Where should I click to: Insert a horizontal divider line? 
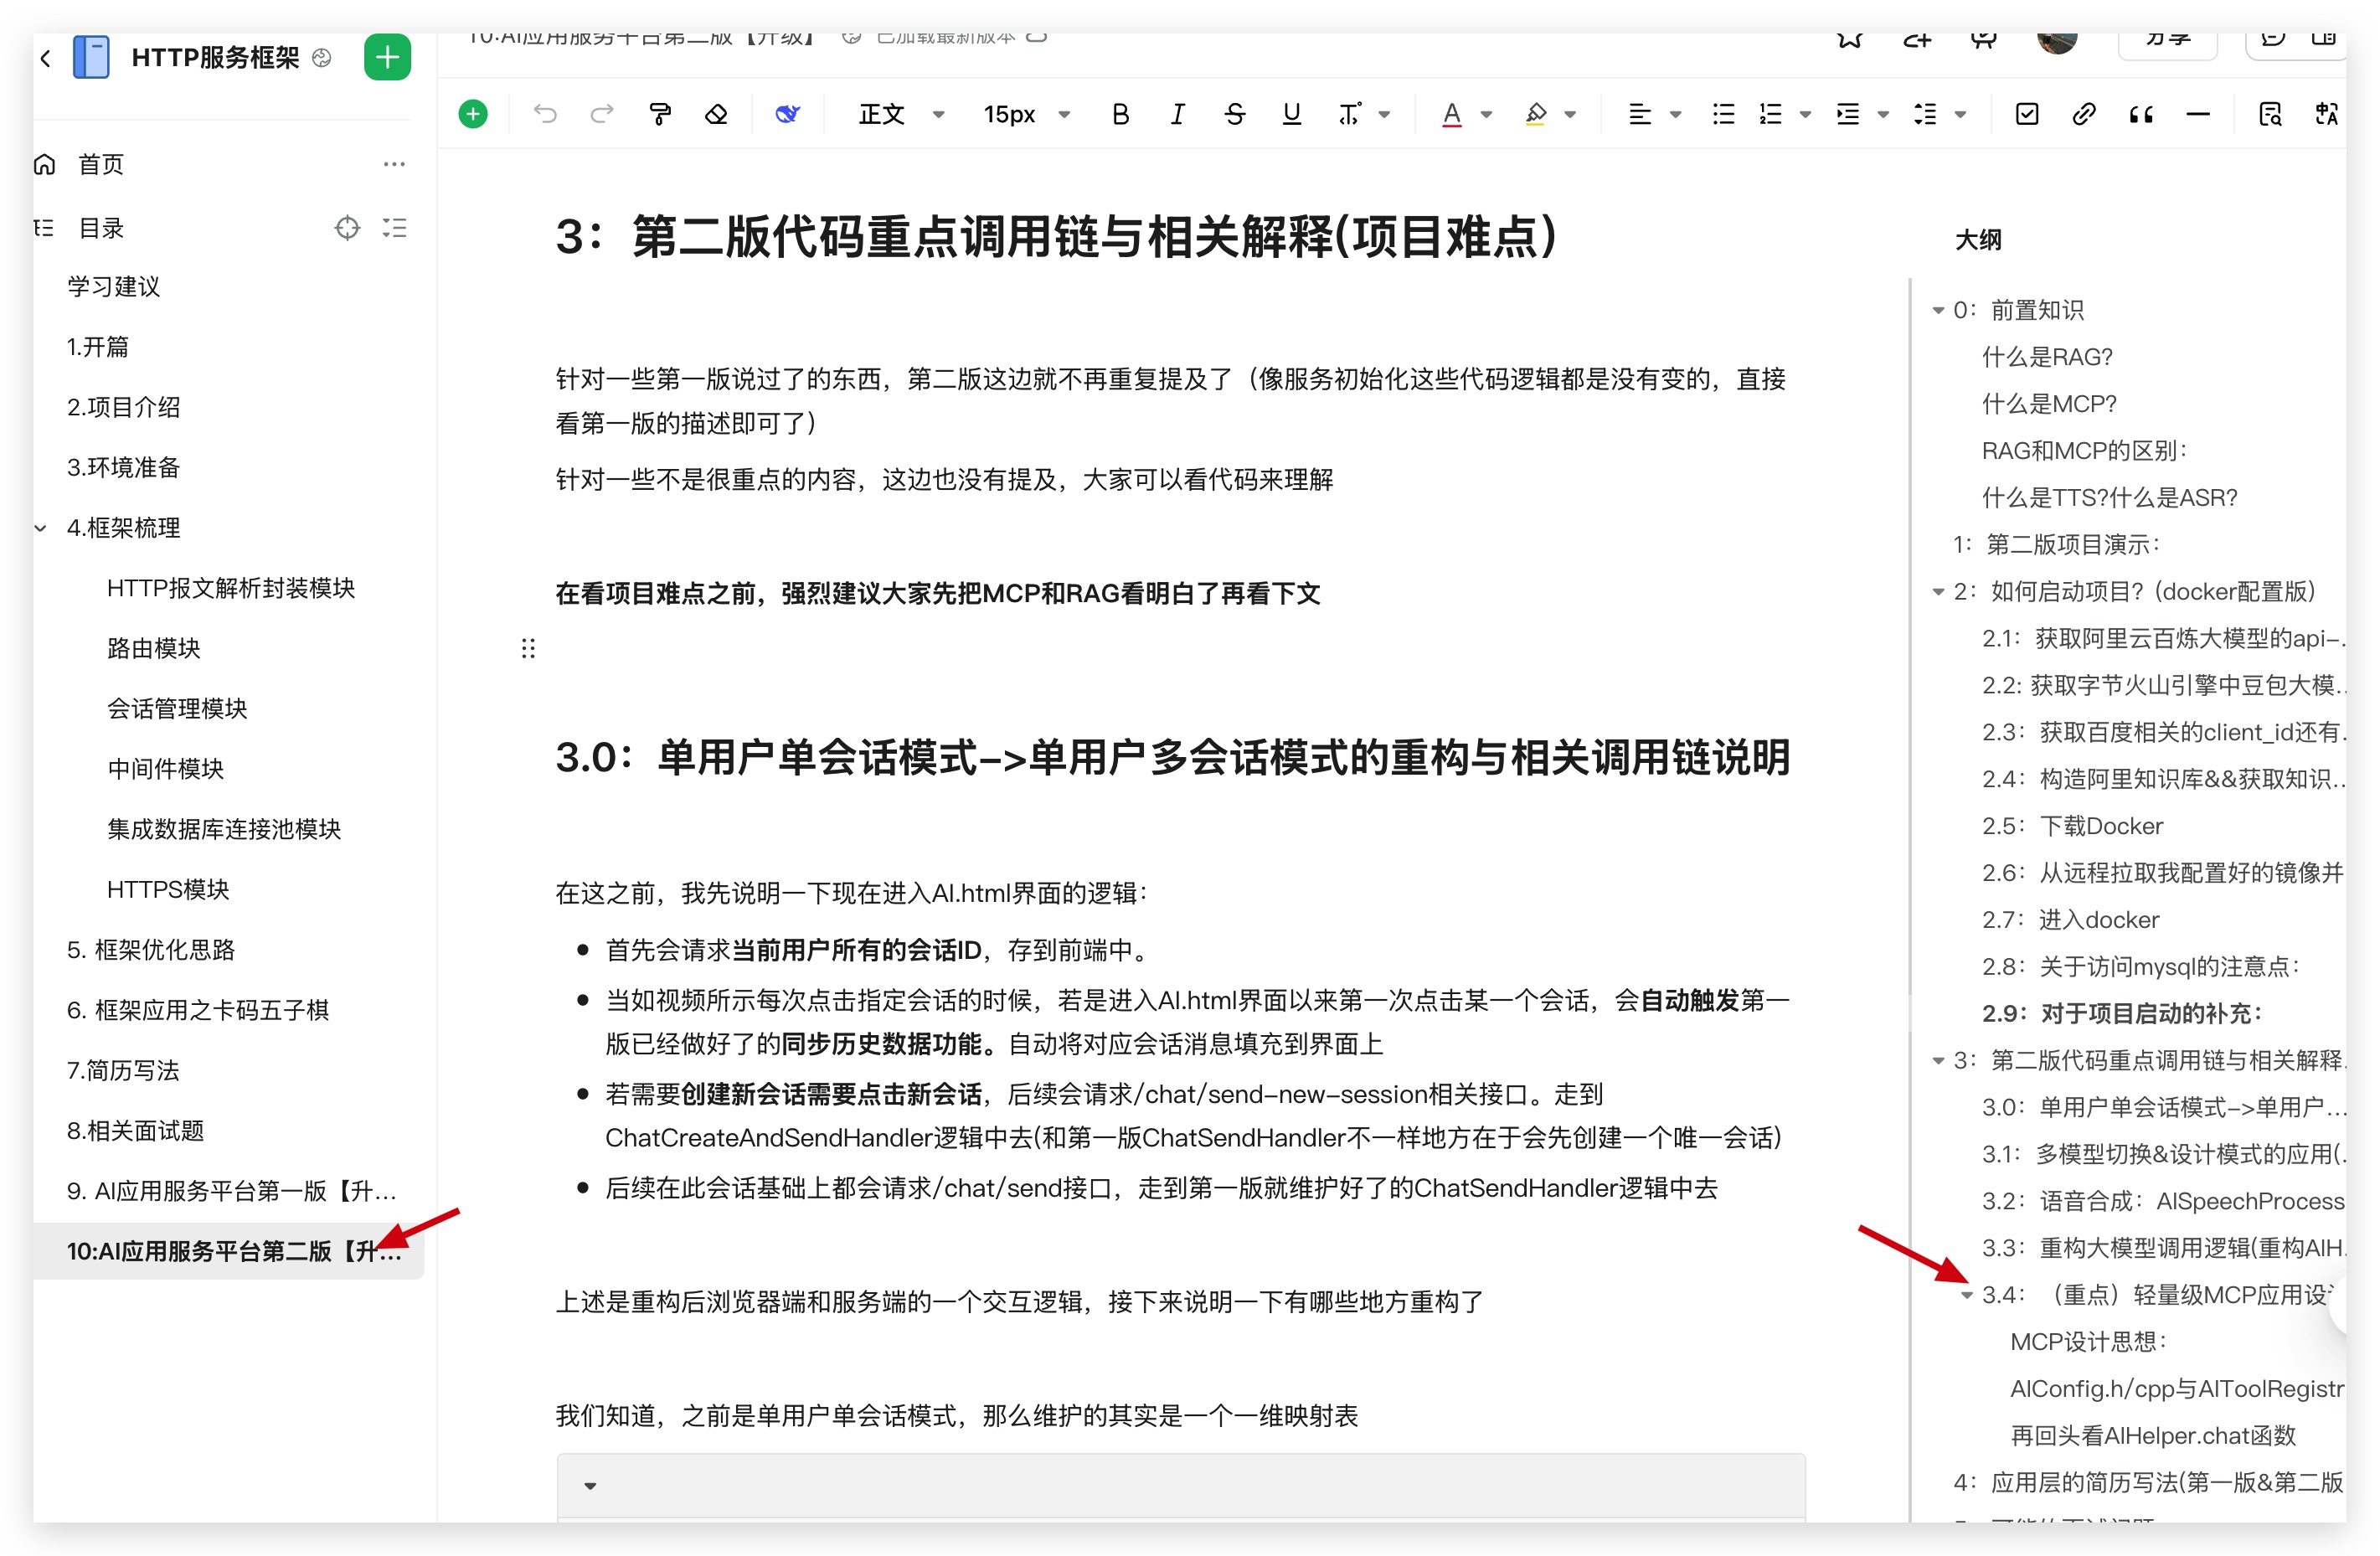2197,114
